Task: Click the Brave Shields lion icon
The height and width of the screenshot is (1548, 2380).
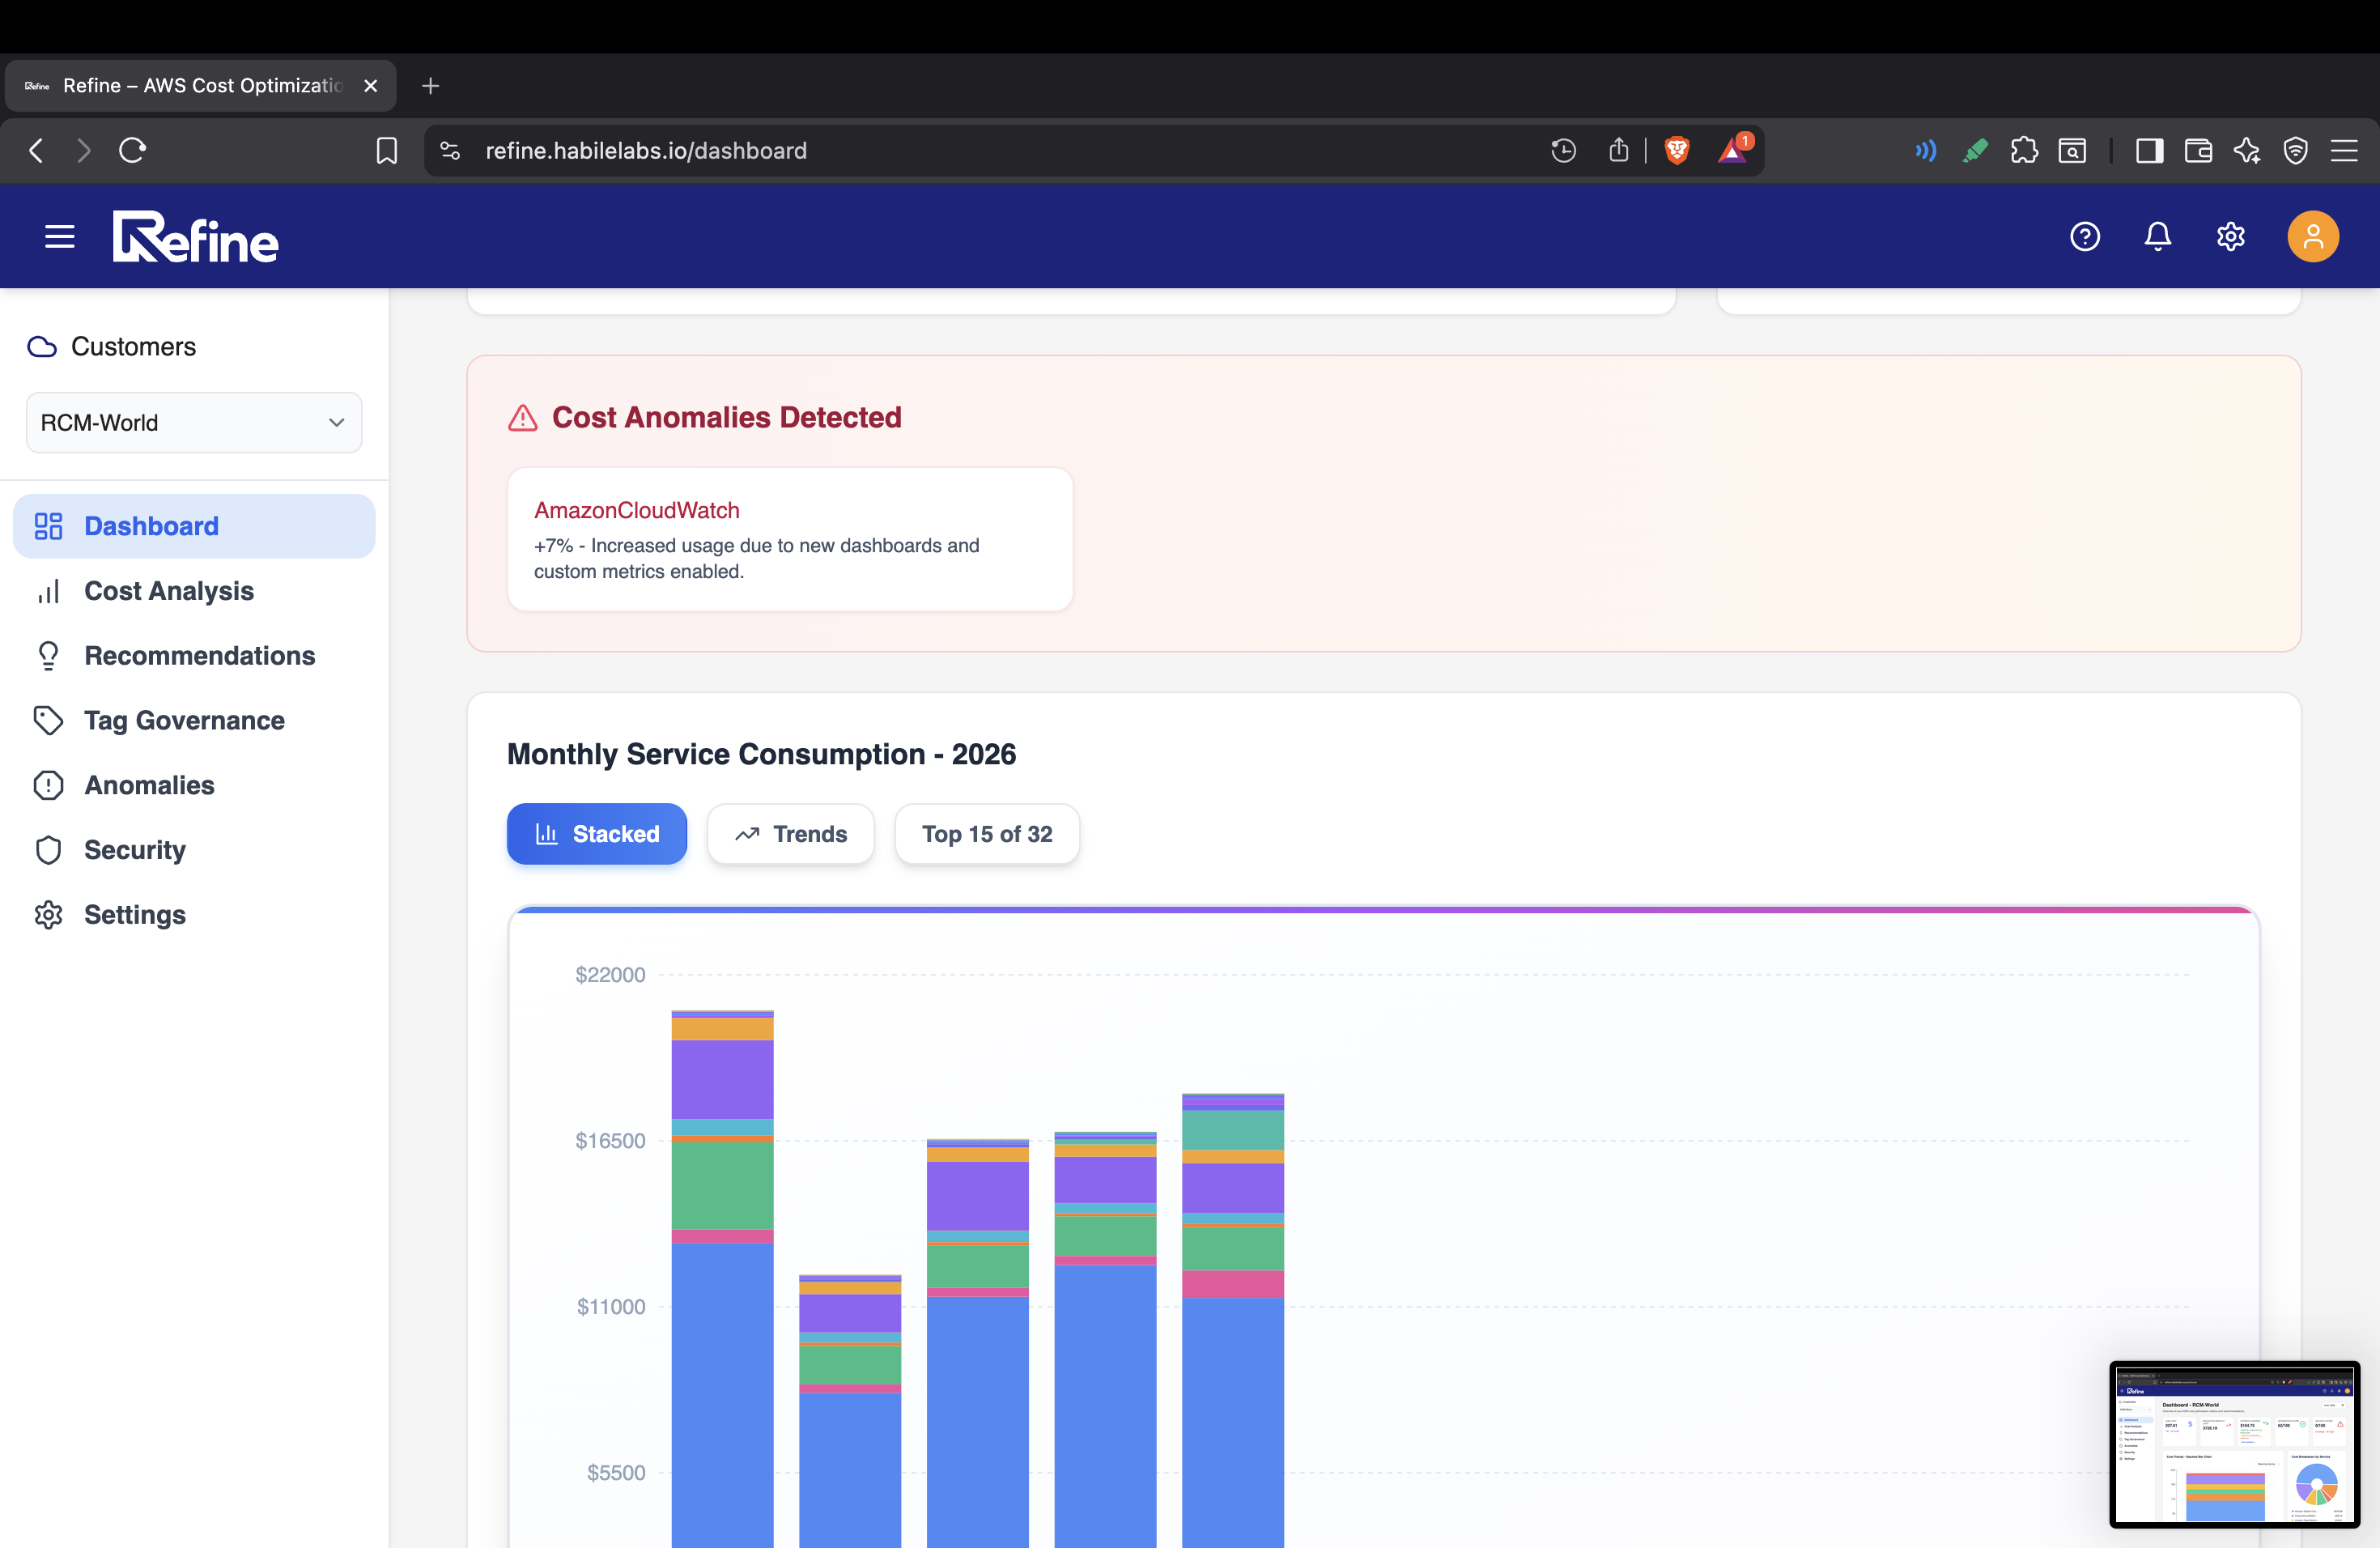Action: pos(1677,151)
